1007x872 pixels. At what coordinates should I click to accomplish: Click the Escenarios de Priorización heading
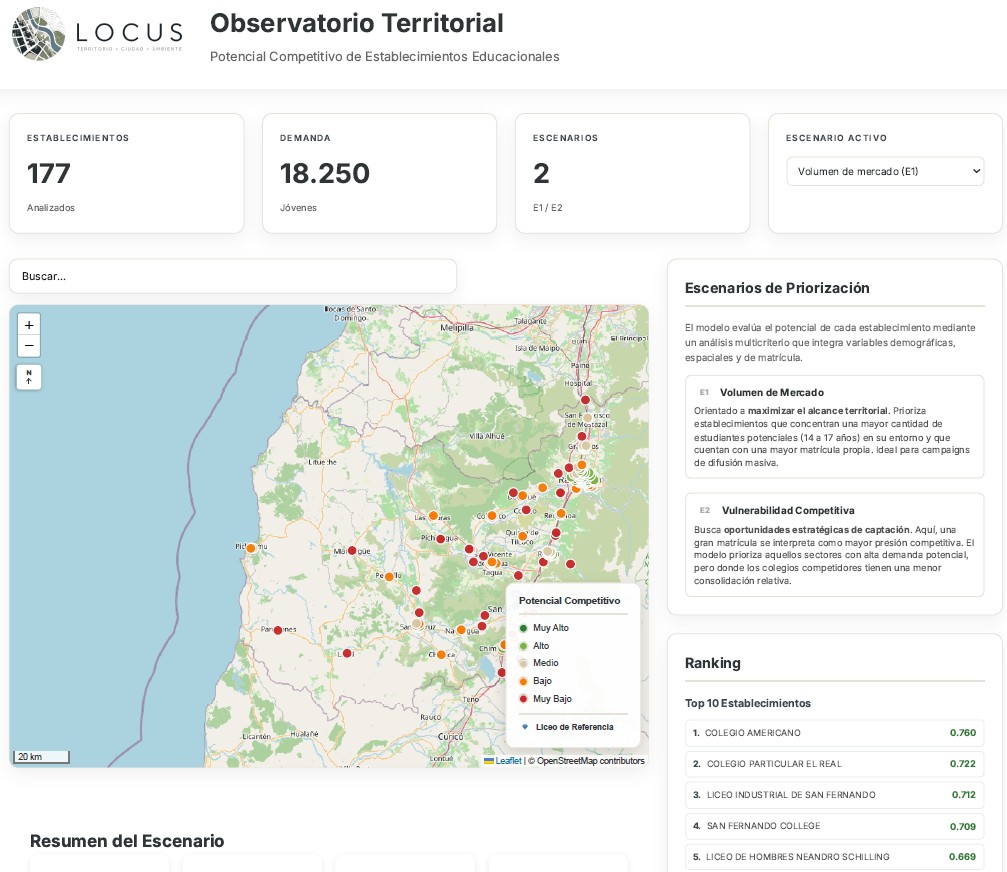point(777,288)
